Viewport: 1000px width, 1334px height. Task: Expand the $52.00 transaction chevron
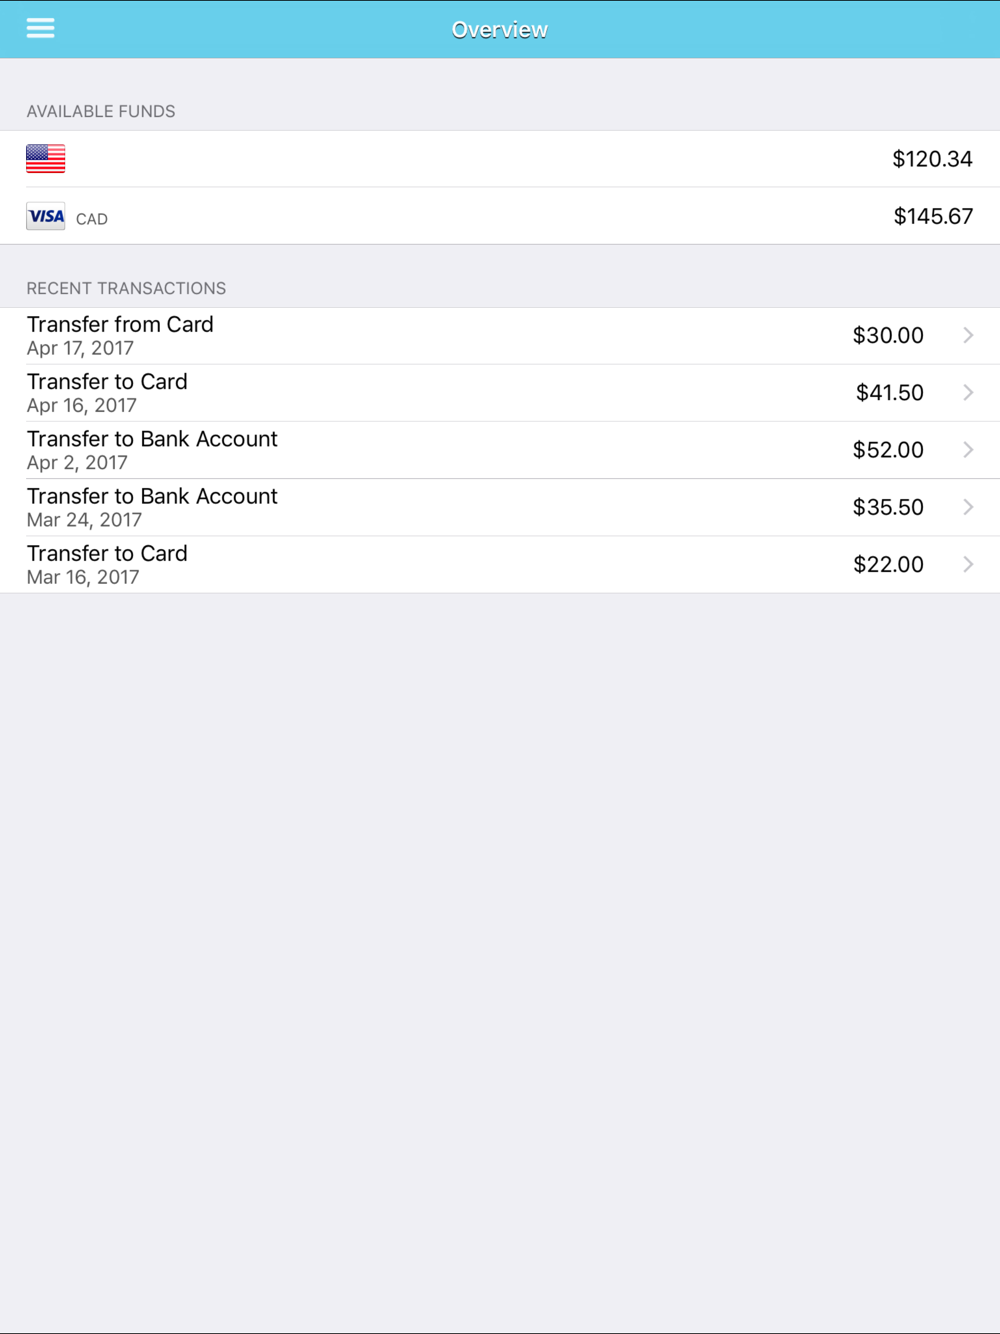(968, 450)
